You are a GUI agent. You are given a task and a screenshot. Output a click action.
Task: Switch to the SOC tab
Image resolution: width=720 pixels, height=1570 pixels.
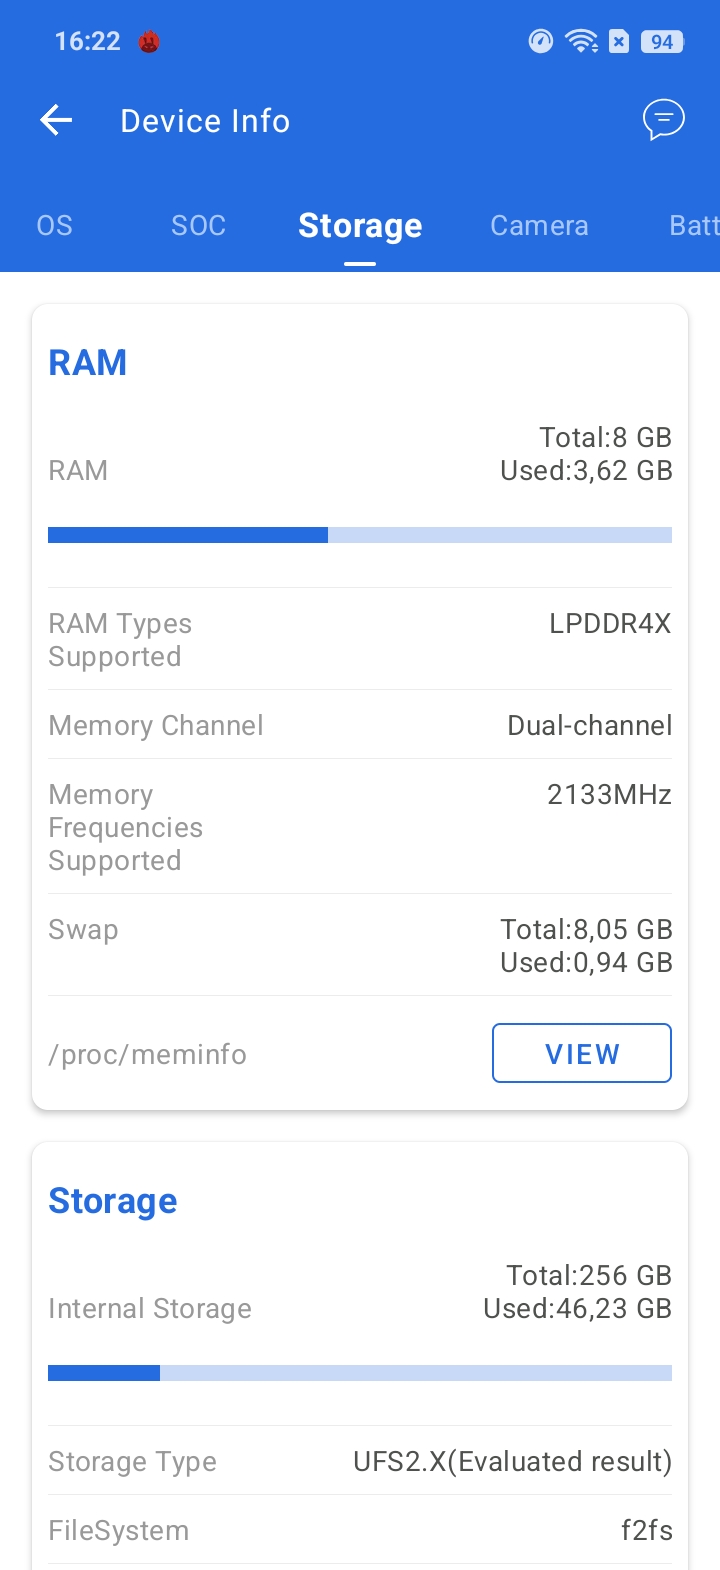[198, 226]
